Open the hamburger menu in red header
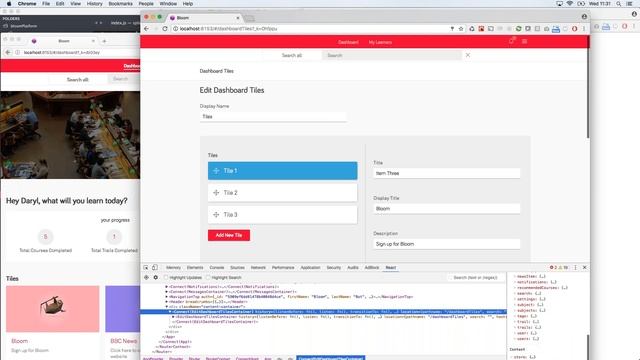This screenshot has height=360, width=640. [x=524, y=41]
